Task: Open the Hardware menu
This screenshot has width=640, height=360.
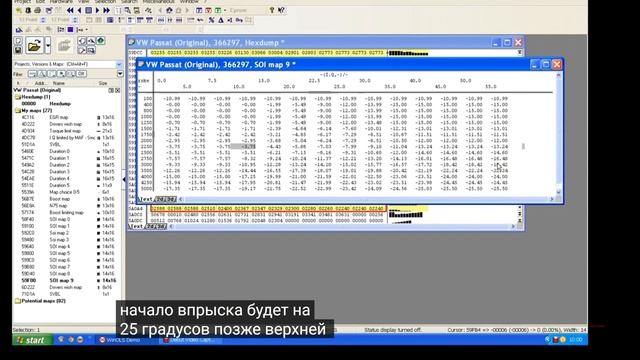Action: click(x=61, y=2)
